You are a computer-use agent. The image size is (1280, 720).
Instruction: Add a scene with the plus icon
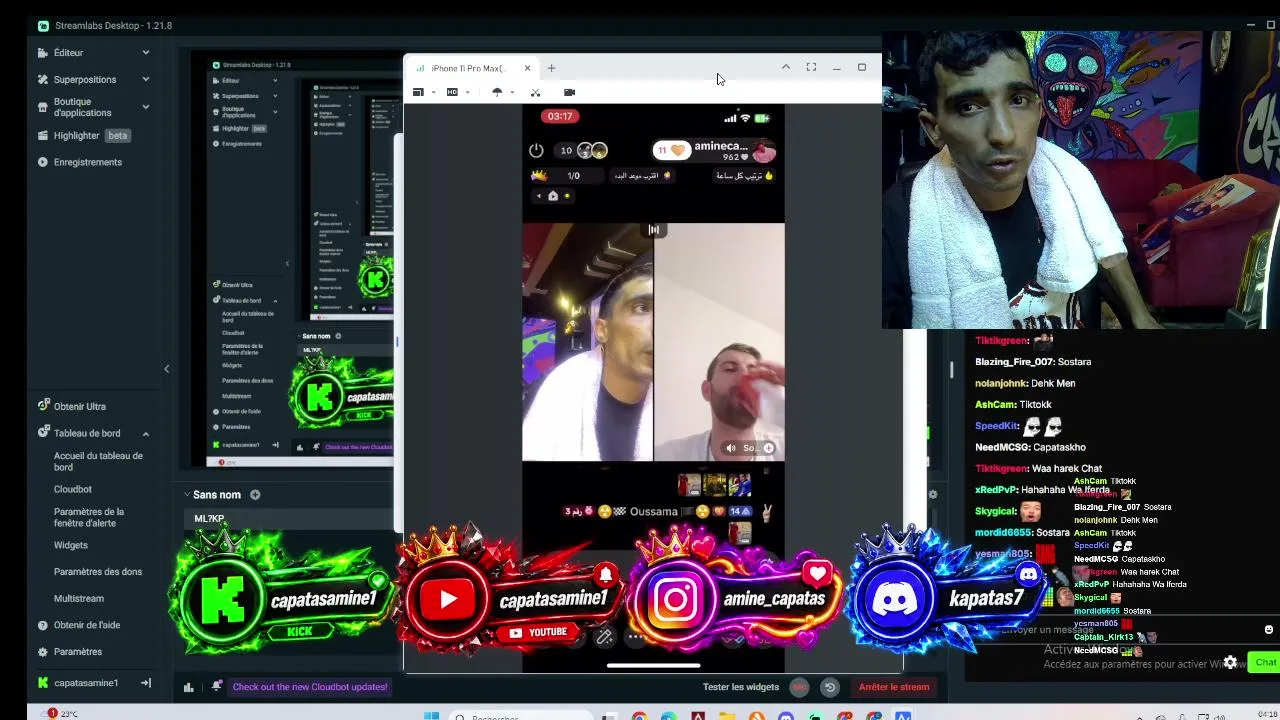click(x=255, y=494)
